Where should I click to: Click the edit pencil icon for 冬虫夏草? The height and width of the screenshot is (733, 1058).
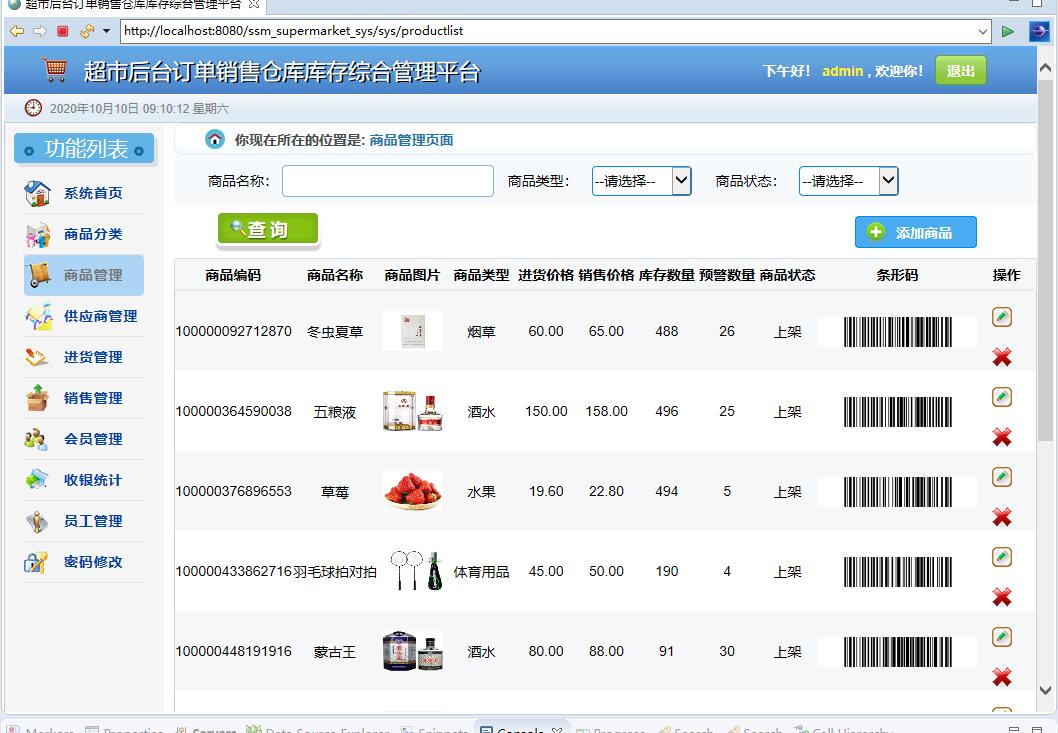click(1001, 317)
